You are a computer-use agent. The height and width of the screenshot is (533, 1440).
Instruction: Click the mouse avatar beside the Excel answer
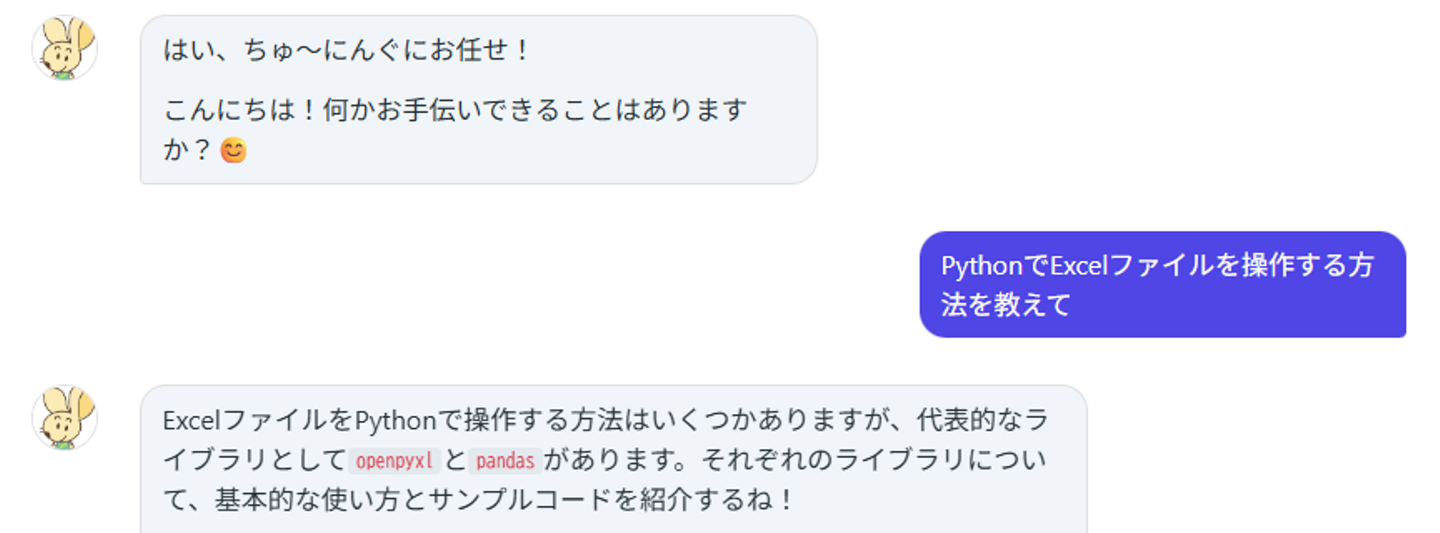tap(65, 418)
